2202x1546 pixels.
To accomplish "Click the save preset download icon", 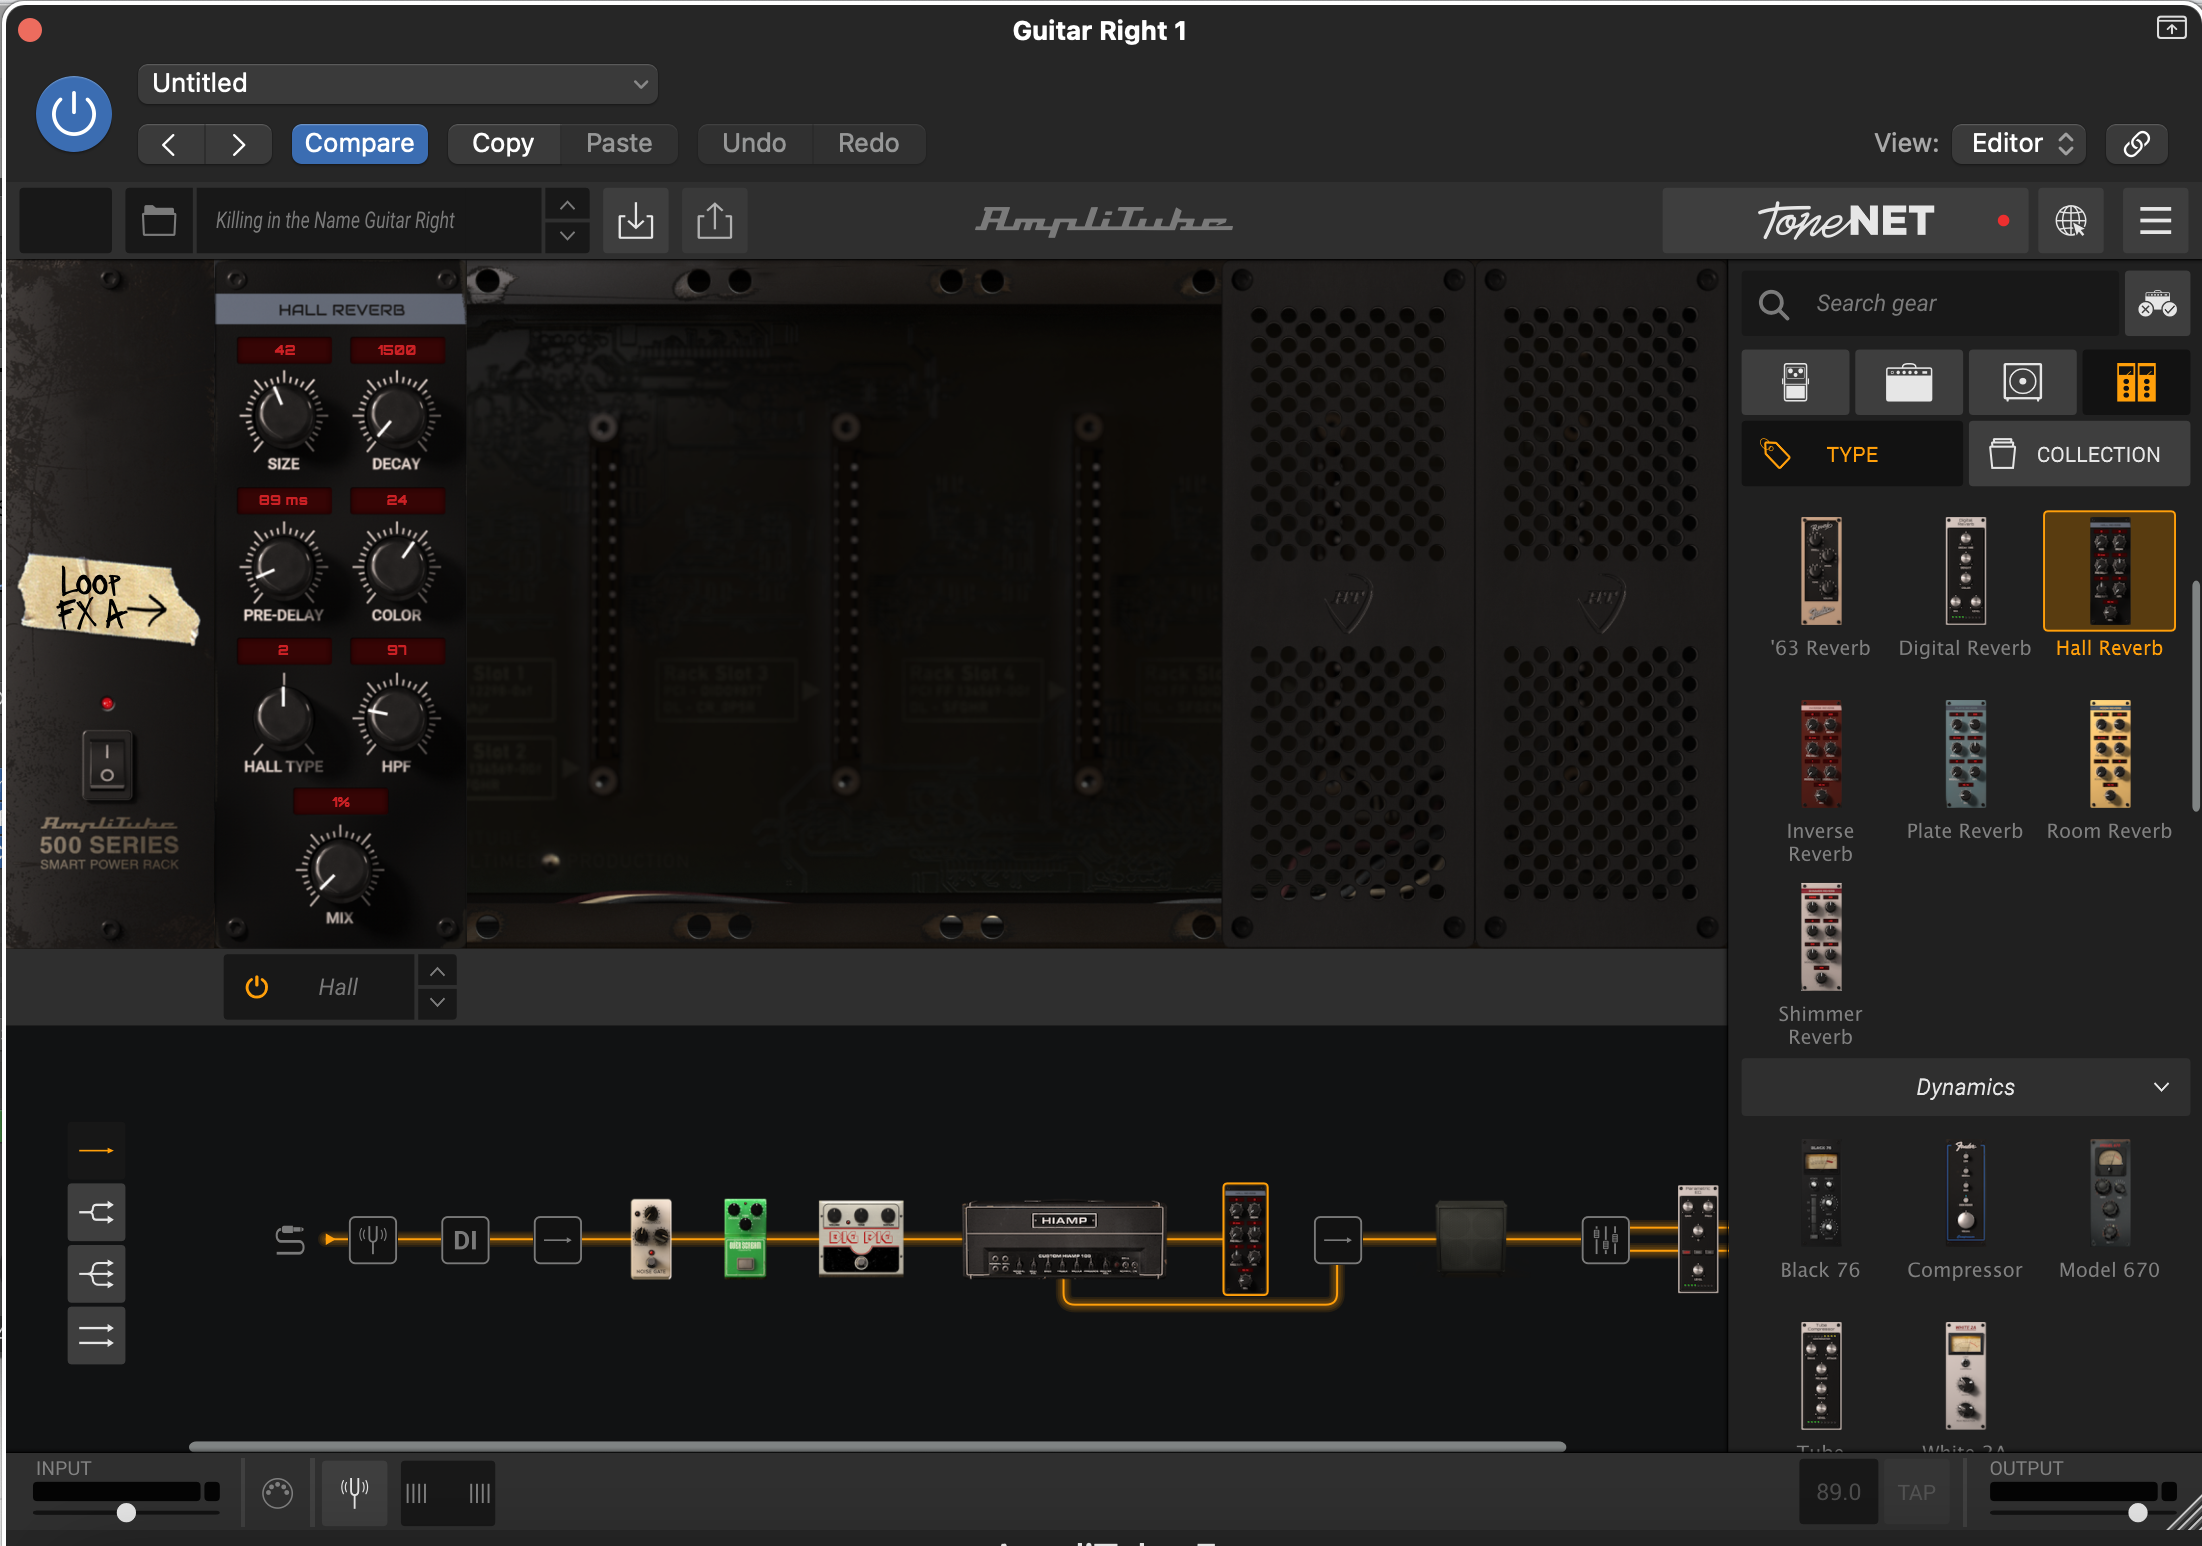I will click(636, 220).
